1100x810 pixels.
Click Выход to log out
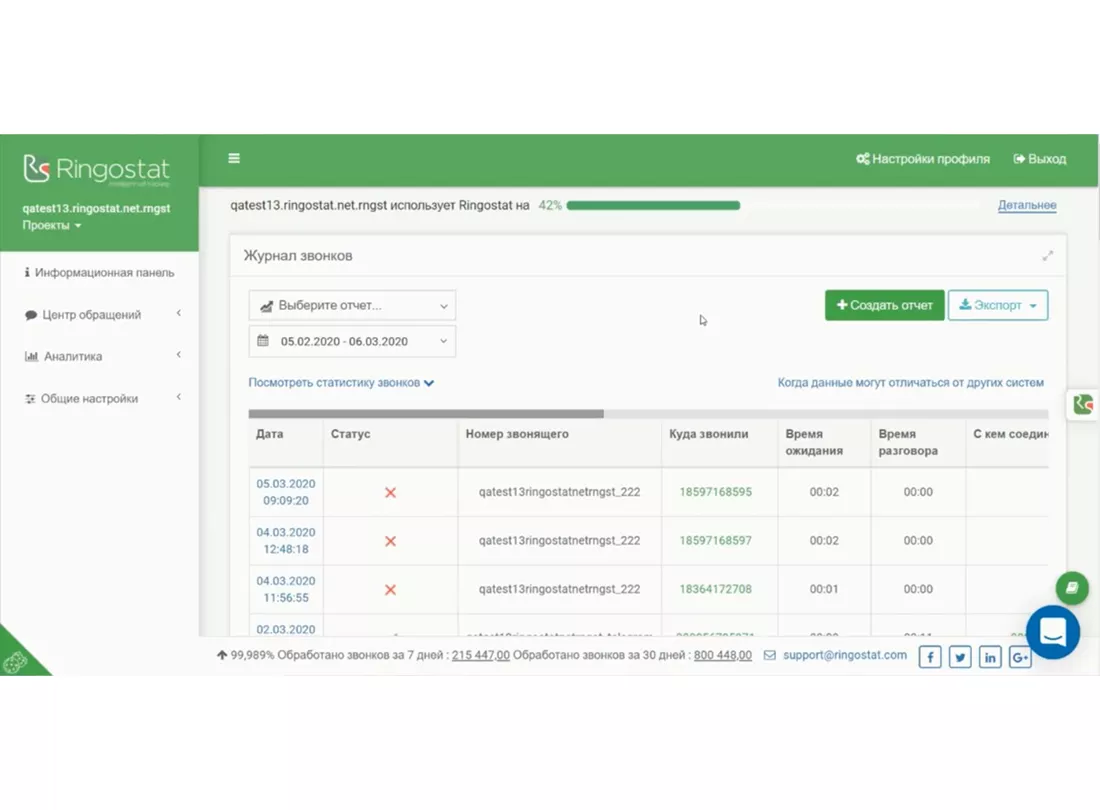[x=1040, y=159]
